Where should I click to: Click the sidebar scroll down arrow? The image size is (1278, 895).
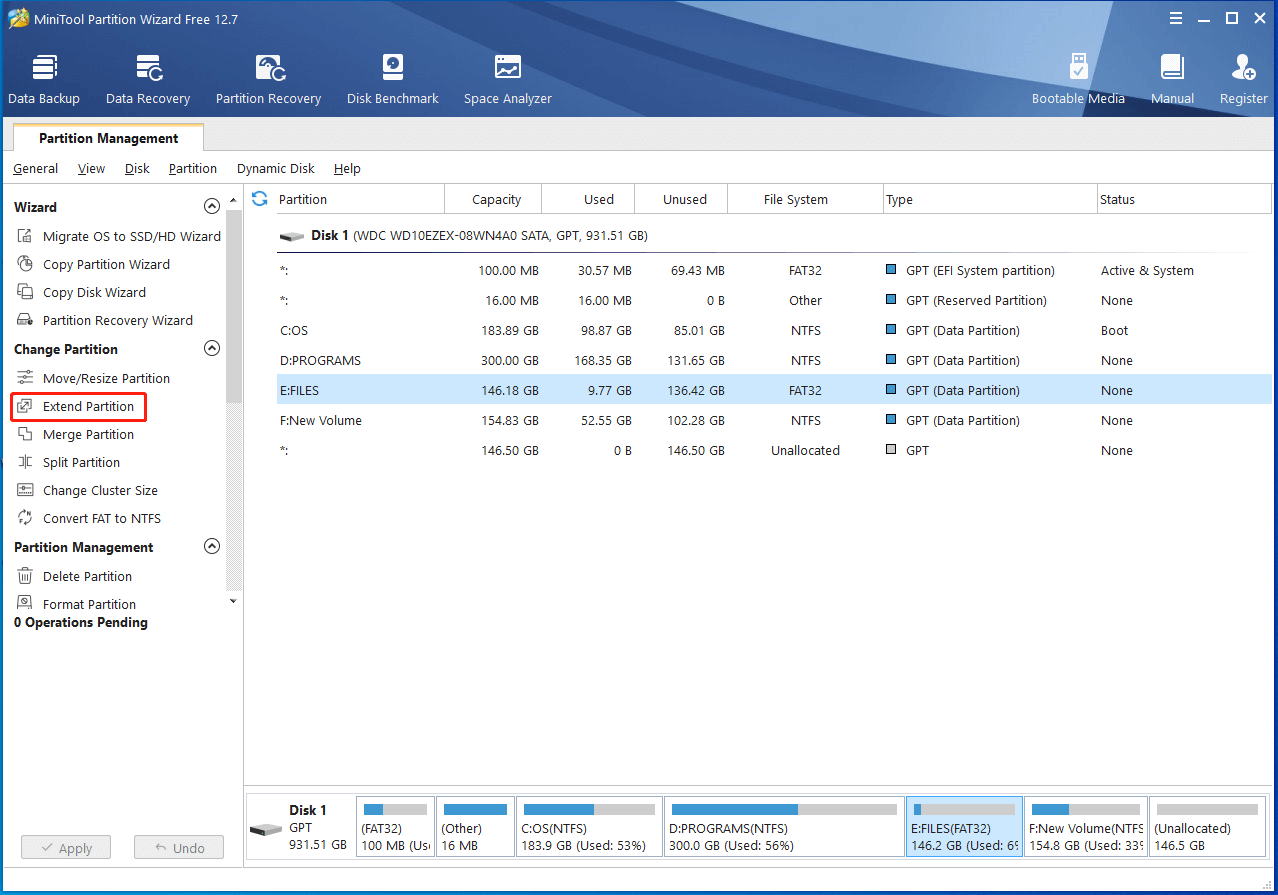pos(234,601)
